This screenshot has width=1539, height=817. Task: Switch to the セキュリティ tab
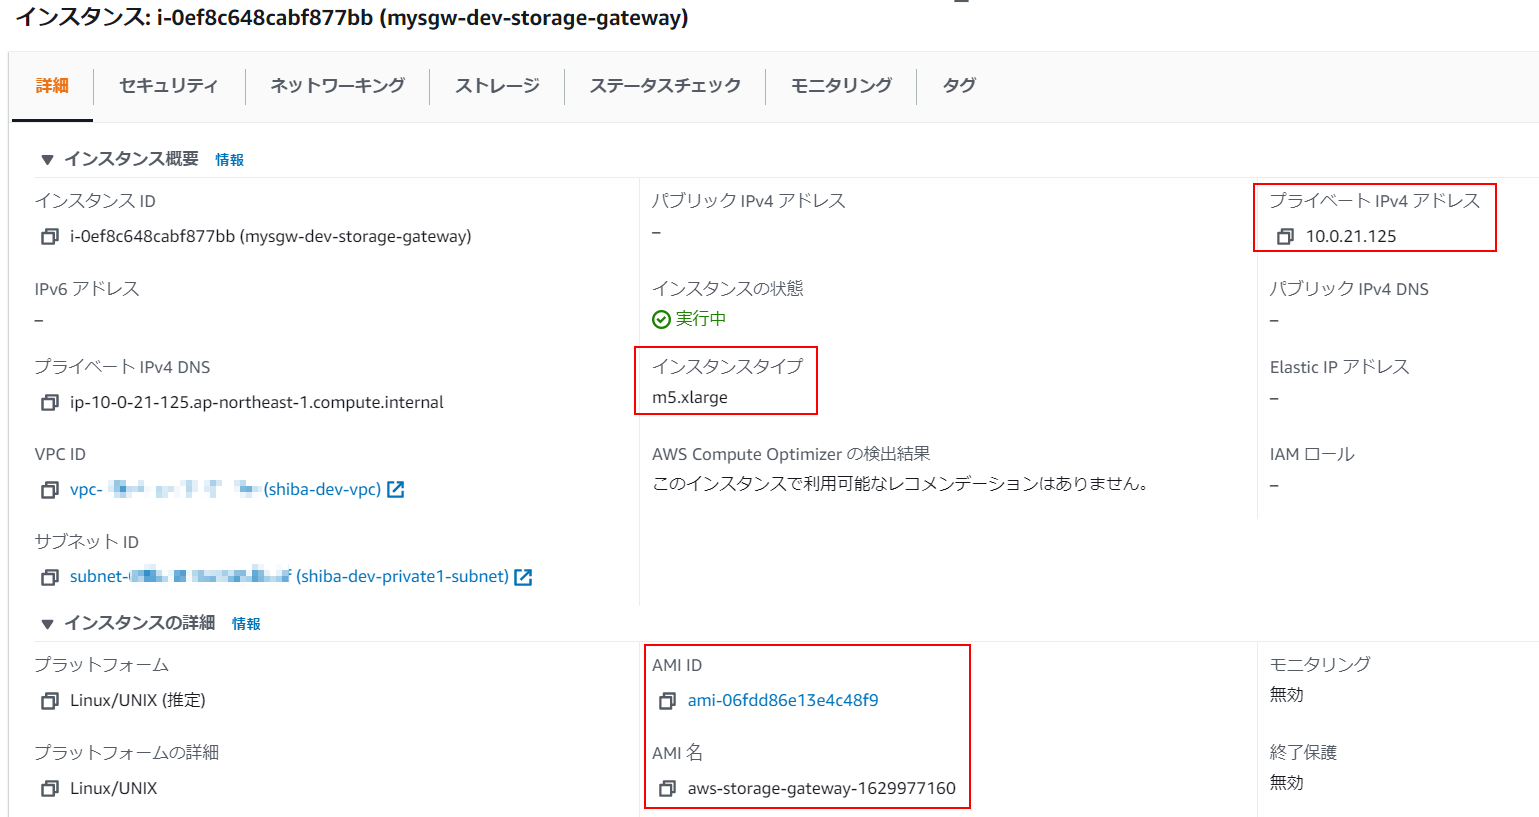169,85
